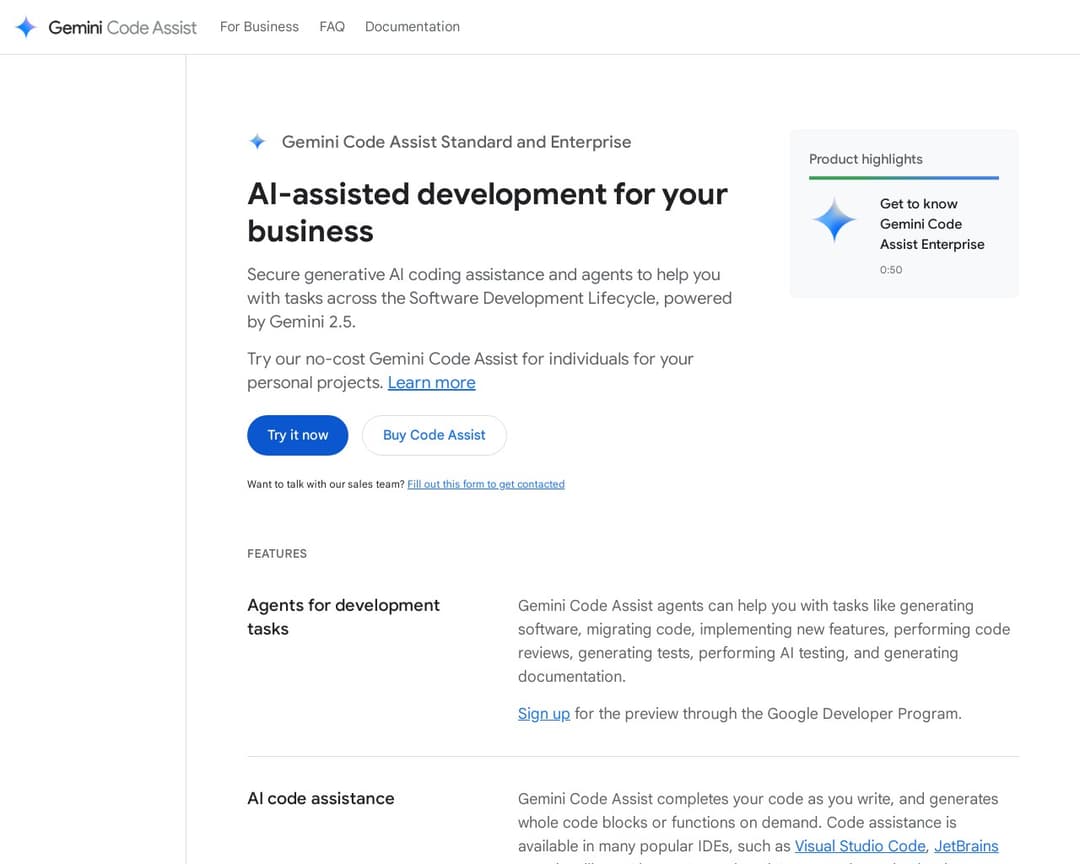
Task: Click the Product highlights heading
Action: pos(866,159)
